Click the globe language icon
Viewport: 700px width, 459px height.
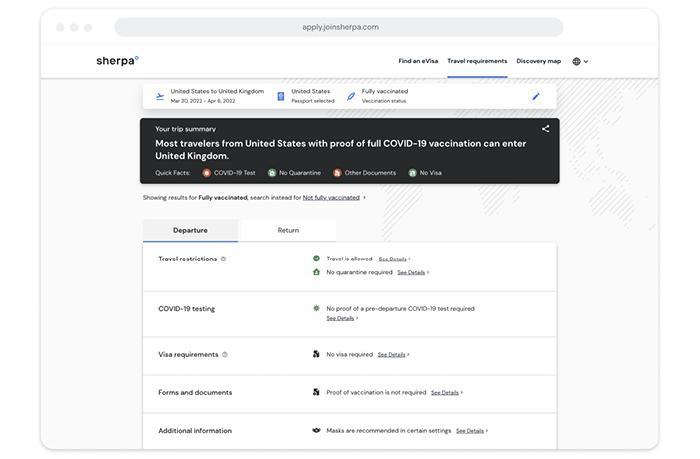[x=576, y=62]
